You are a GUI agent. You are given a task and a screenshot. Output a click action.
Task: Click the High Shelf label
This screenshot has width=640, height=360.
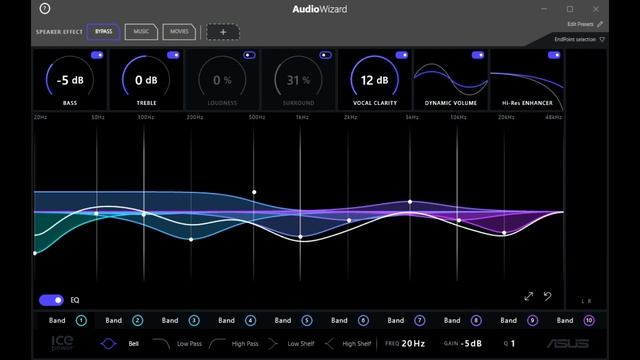click(357, 344)
